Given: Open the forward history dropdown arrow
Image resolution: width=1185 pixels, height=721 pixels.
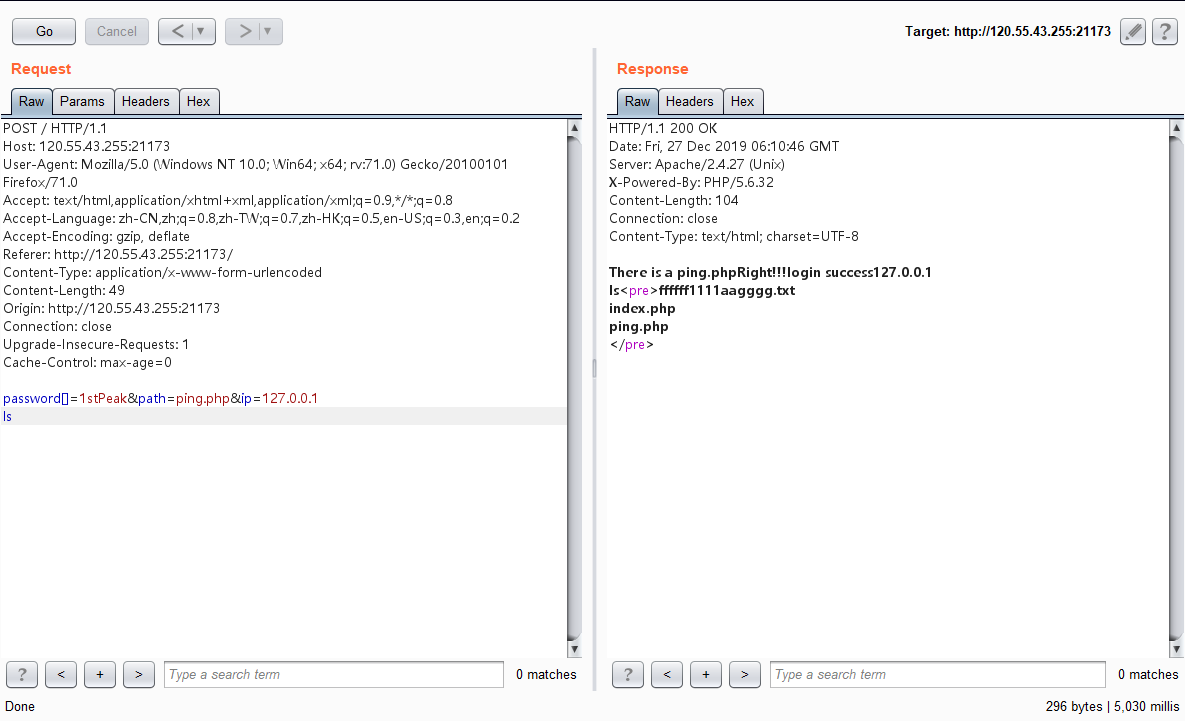Looking at the screenshot, I should (x=268, y=31).
